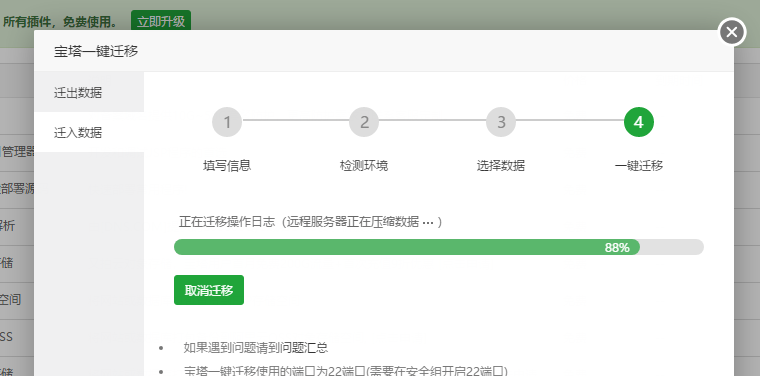Click the 88% percentage label
This screenshot has width=760, height=376.
617,248
